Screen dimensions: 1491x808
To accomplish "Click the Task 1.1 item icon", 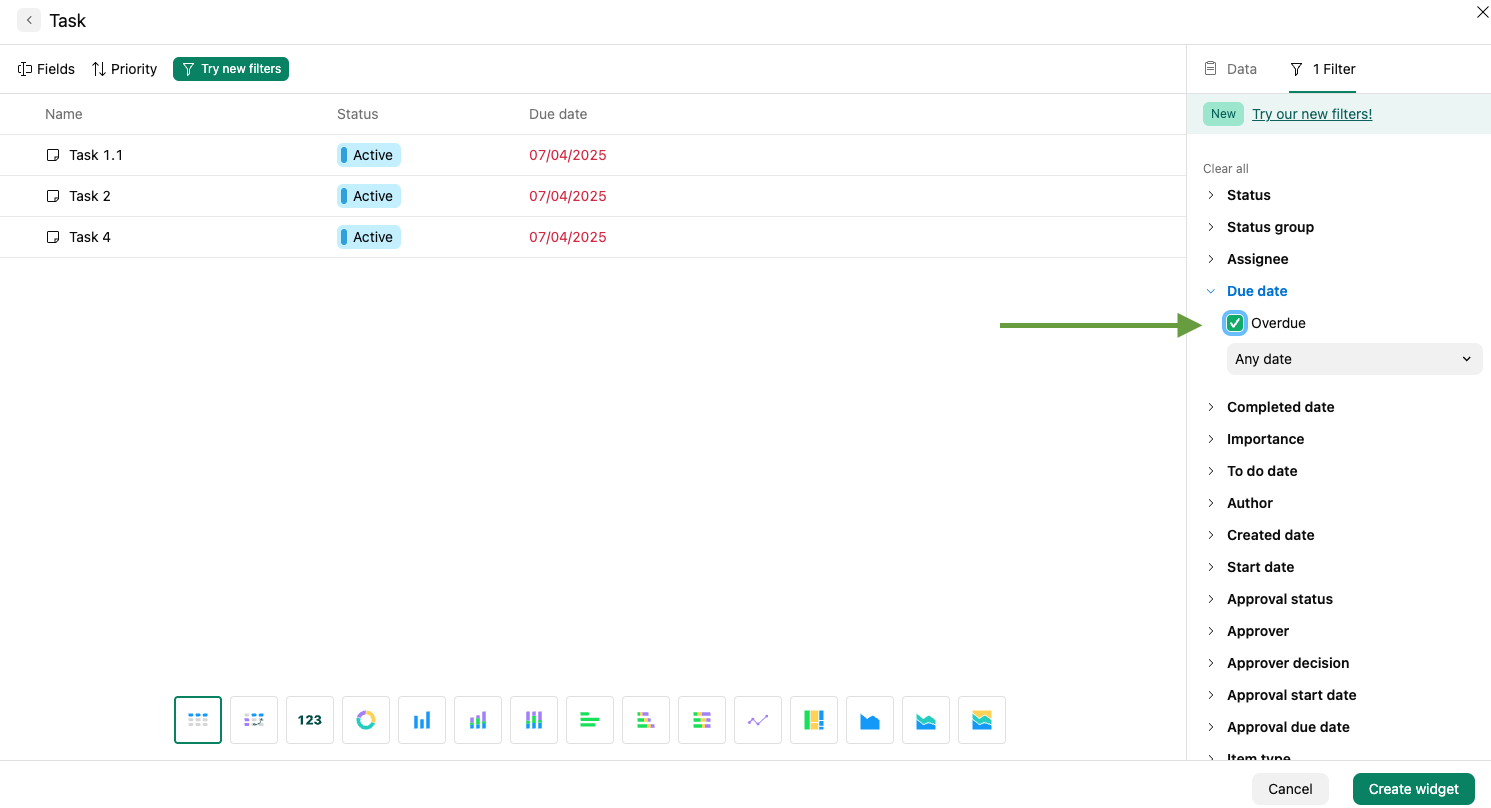I will click(x=53, y=155).
